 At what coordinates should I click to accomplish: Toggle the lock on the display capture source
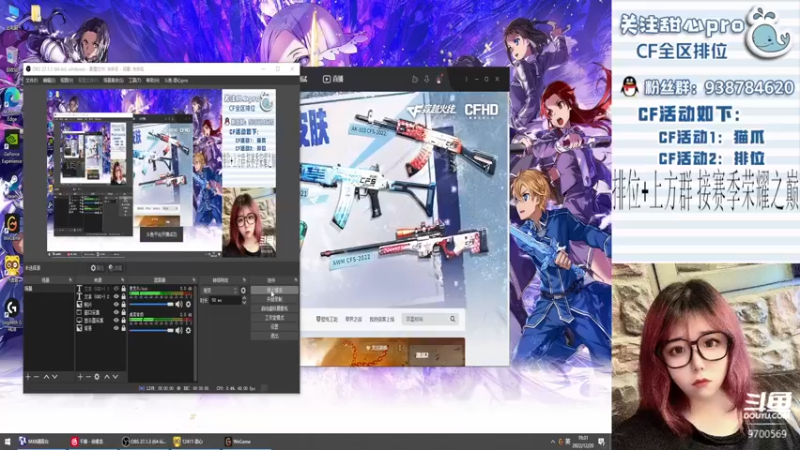click(x=123, y=320)
